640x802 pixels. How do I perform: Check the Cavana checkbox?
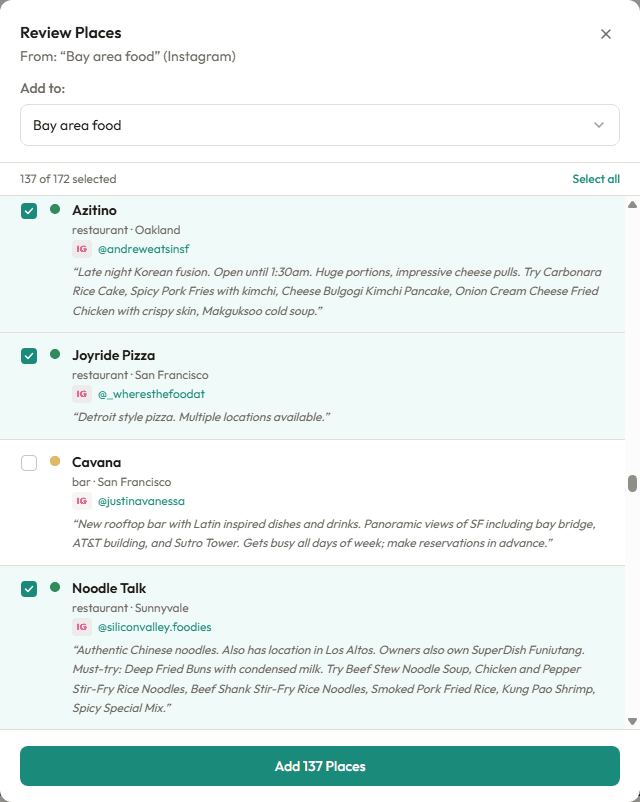tap(29, 462)
